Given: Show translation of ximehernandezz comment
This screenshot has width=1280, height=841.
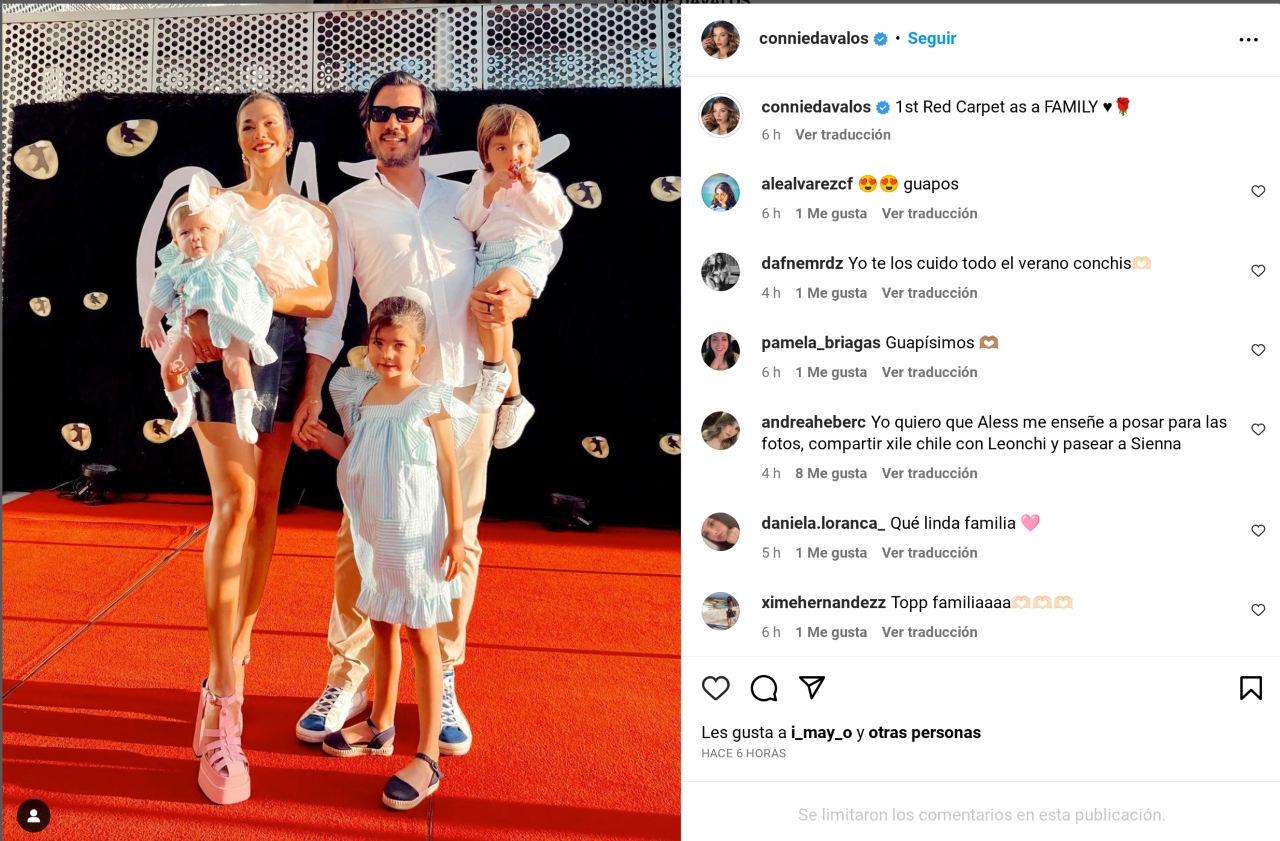Looking at the screenshot, I should coord(930,632).
